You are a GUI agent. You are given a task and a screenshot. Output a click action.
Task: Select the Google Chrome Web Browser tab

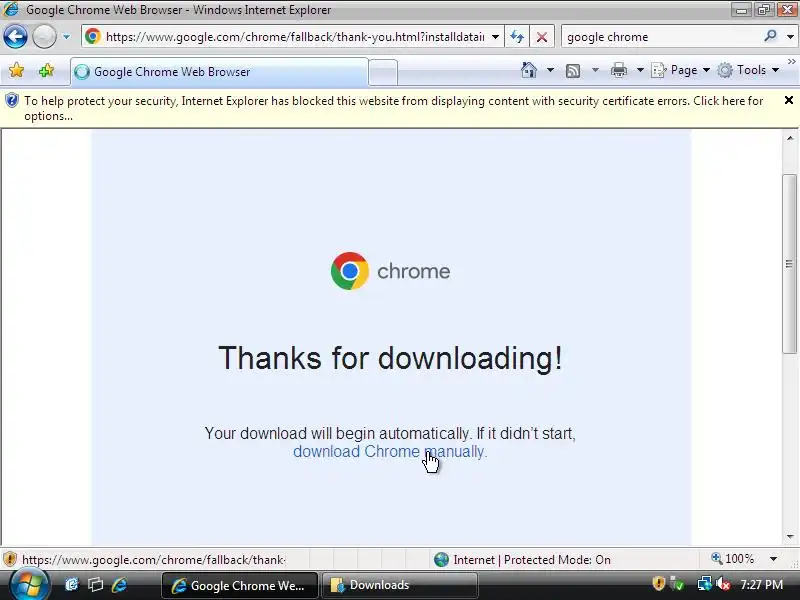(x=219, y=72)
